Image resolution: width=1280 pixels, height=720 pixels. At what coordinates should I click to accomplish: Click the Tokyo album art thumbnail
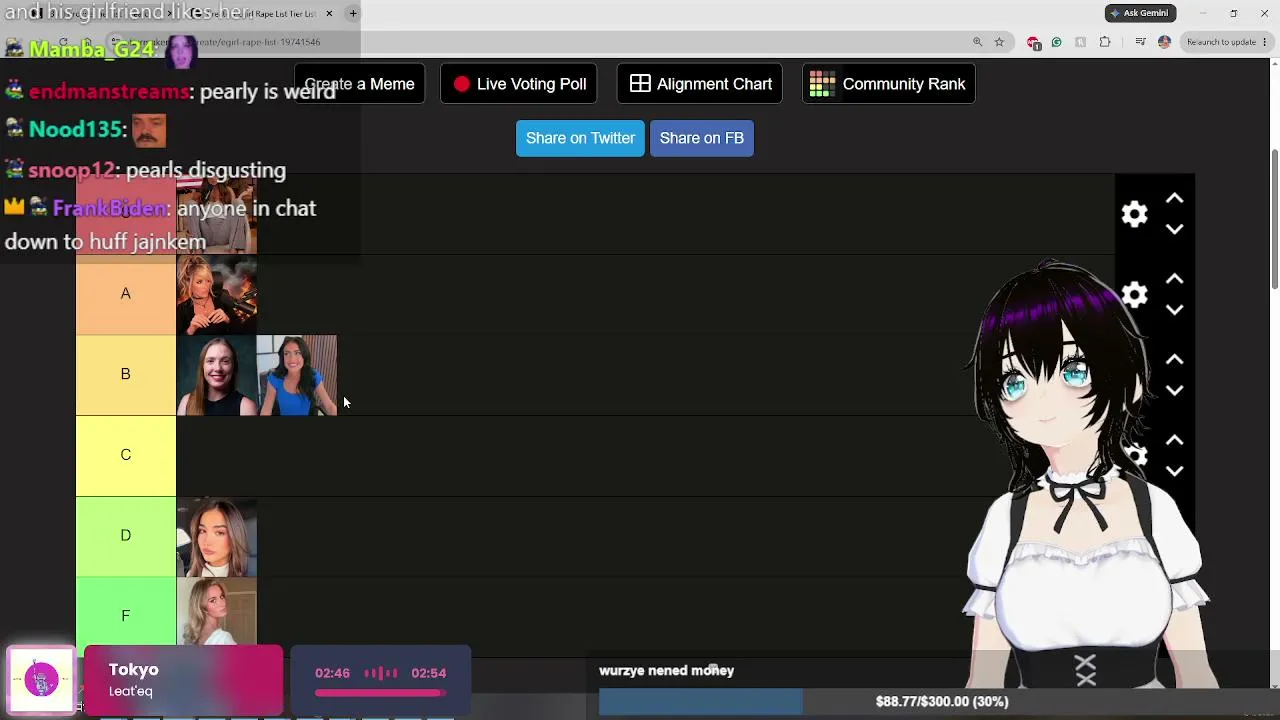(41, 681)
